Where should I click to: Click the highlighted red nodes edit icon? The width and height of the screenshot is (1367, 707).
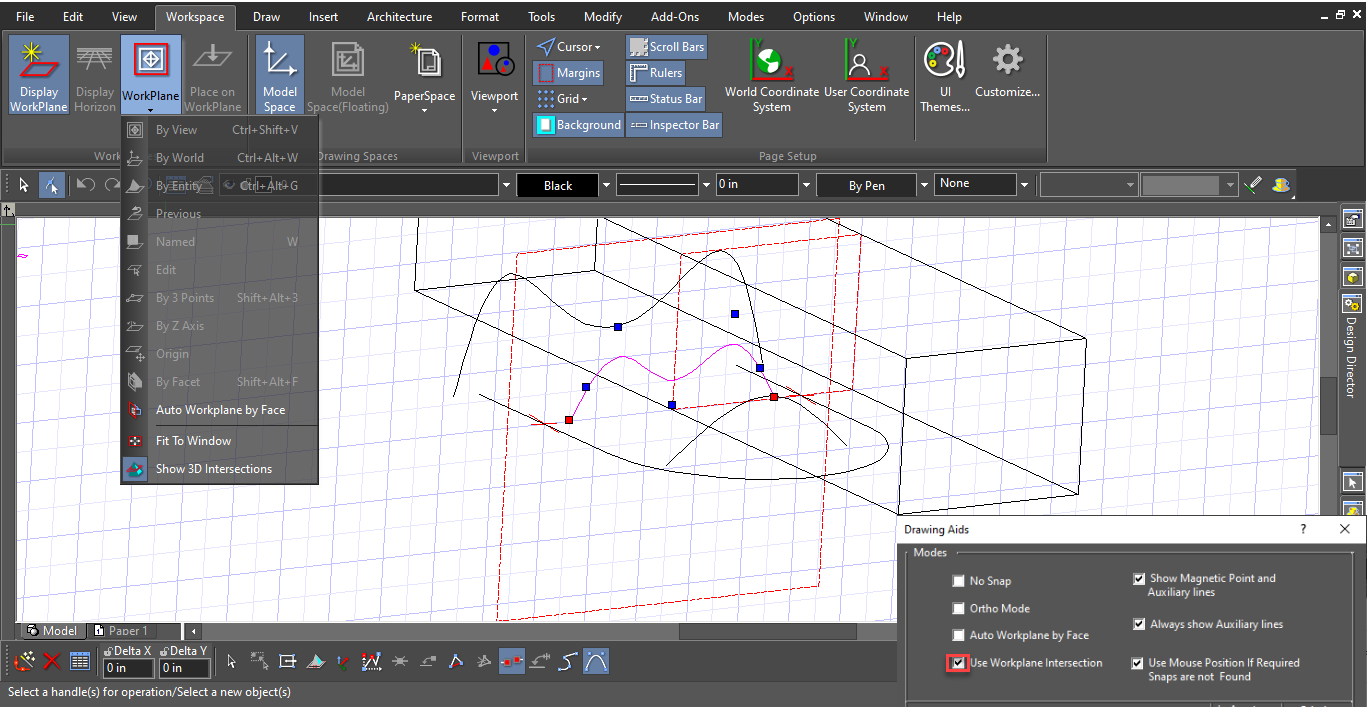pos(512,661)
